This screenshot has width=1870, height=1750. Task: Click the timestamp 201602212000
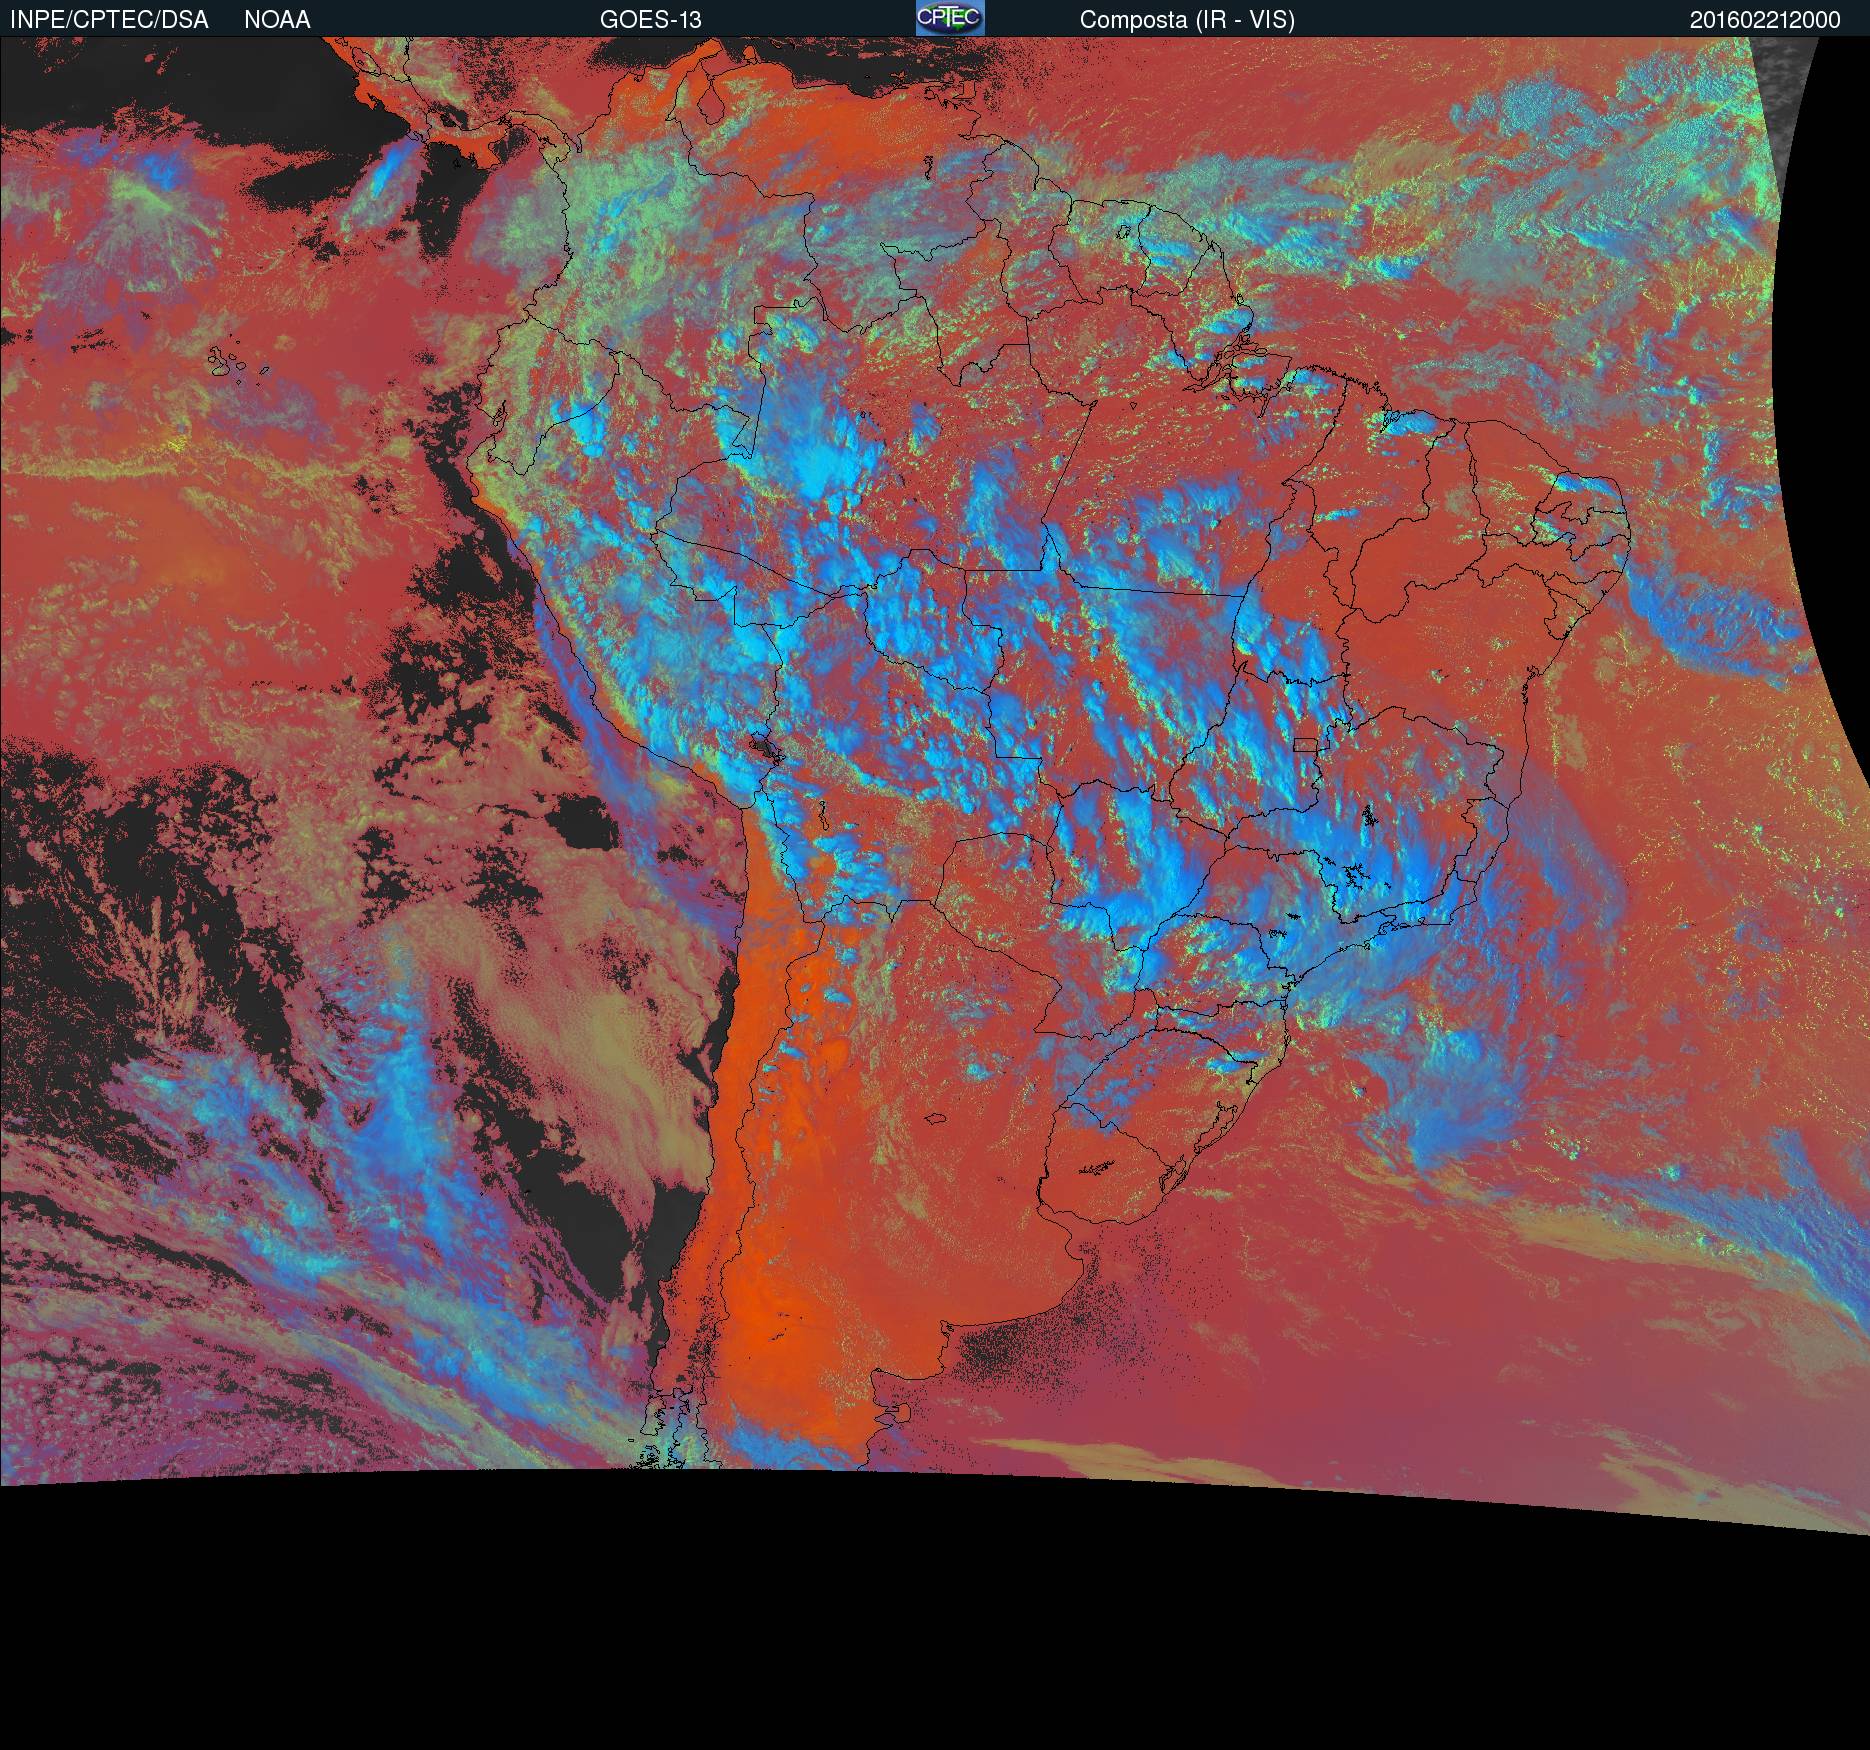1765,20
